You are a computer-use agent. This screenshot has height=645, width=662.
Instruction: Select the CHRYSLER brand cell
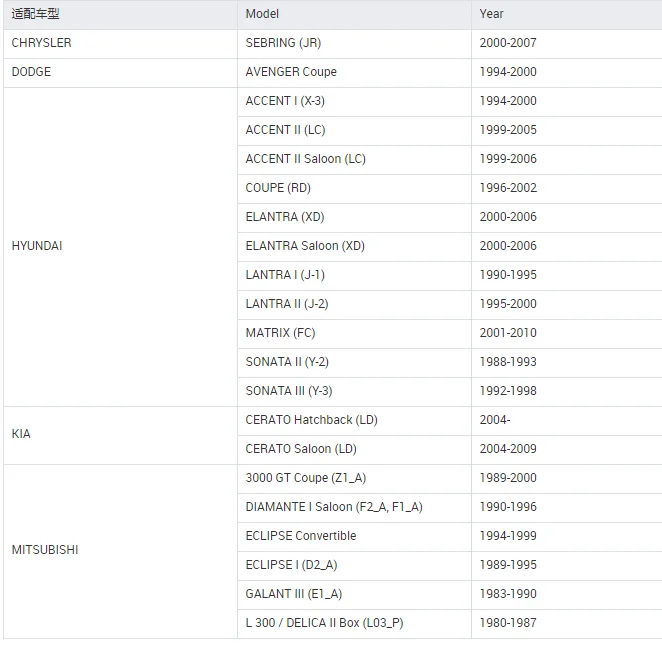pyautogui.click(x=120, y=44)
